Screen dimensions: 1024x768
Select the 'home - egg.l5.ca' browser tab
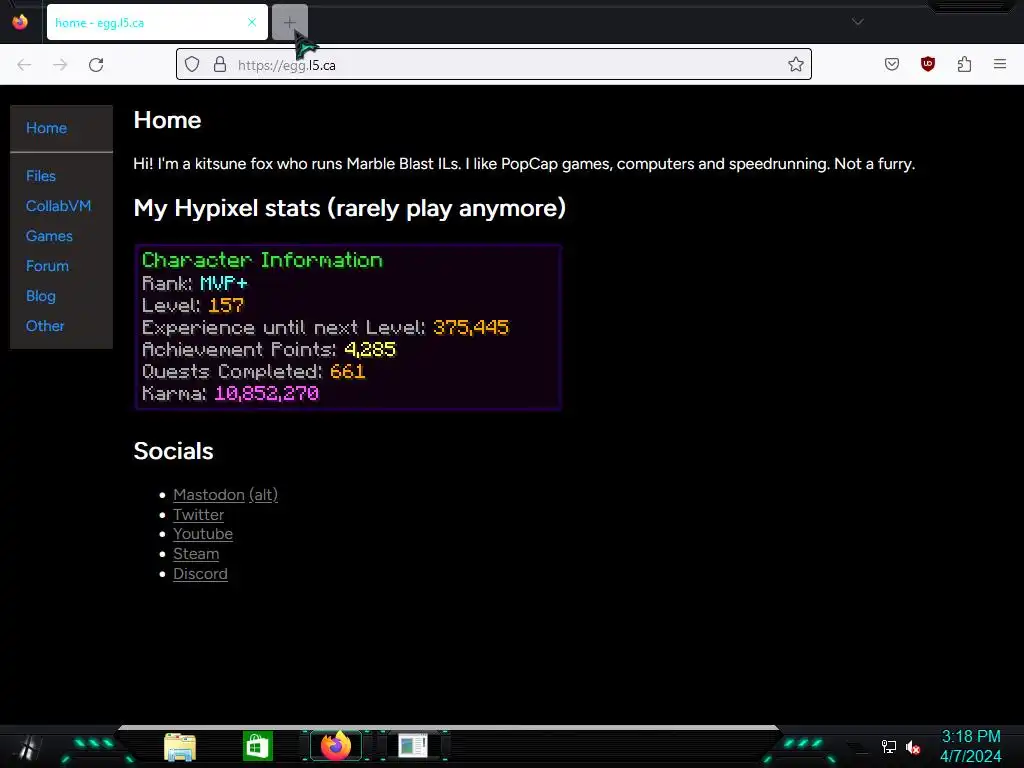coord(157,22)
